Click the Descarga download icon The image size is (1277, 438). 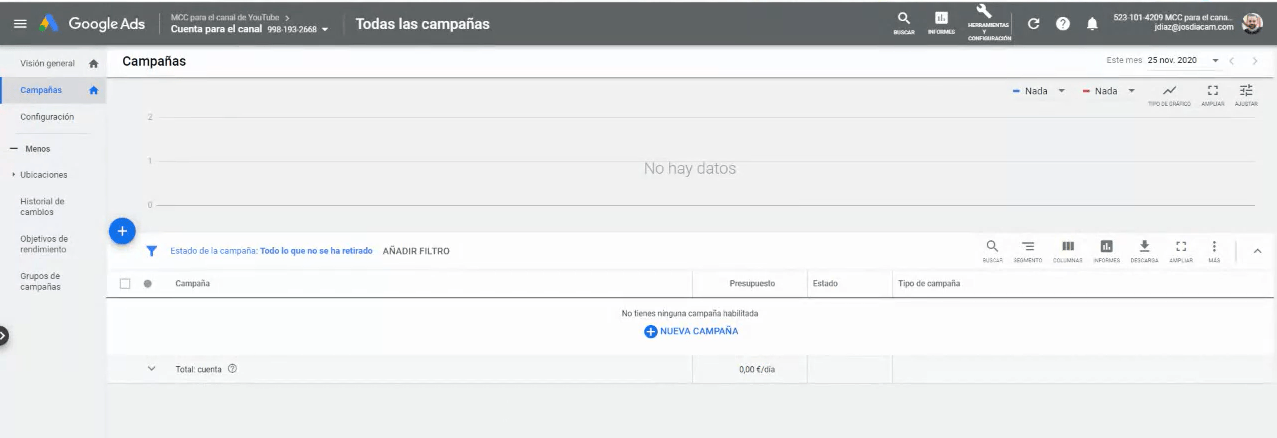pyautogui.click(x=1144, y=250)
